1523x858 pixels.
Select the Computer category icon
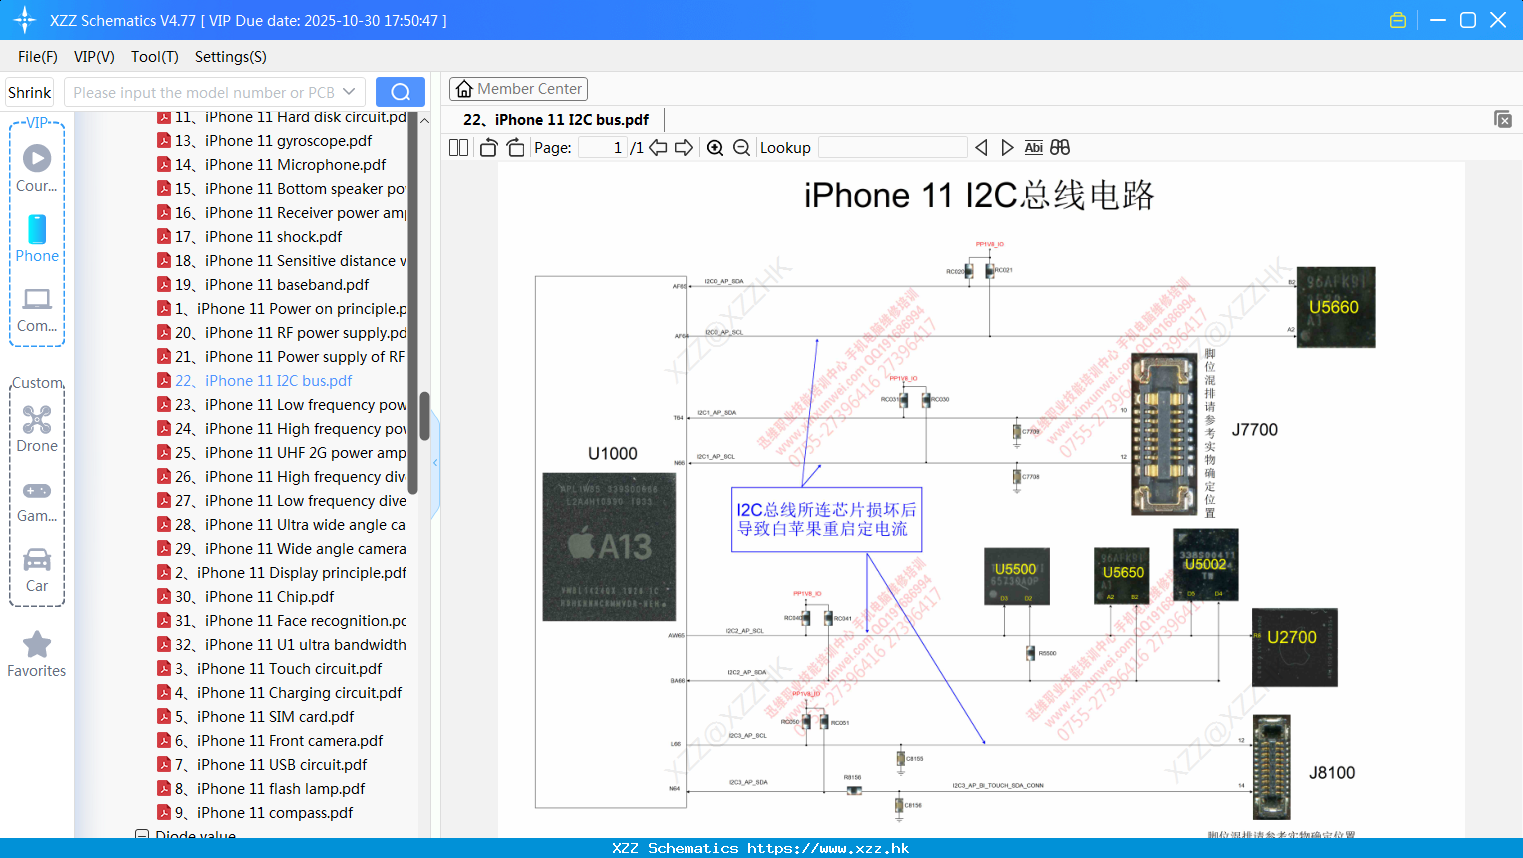[x=37, y=310]
